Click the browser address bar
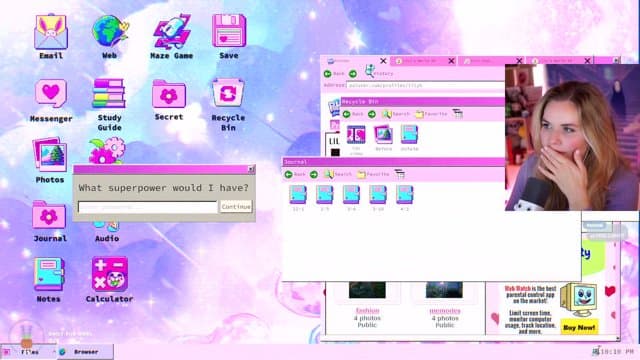640x360 pixels. [425, 85]
